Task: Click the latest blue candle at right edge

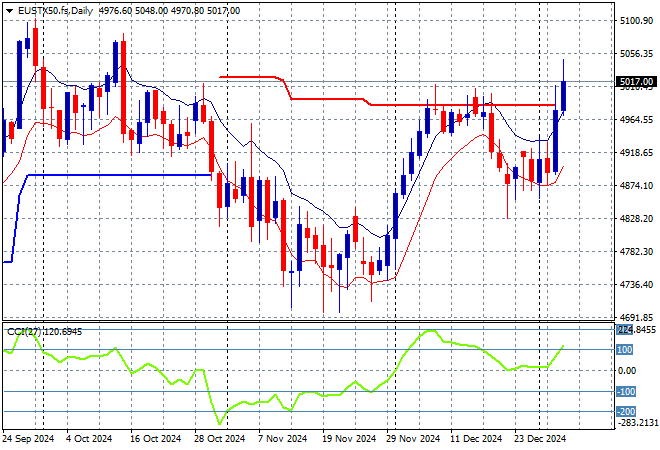Action: pos(564,95)
